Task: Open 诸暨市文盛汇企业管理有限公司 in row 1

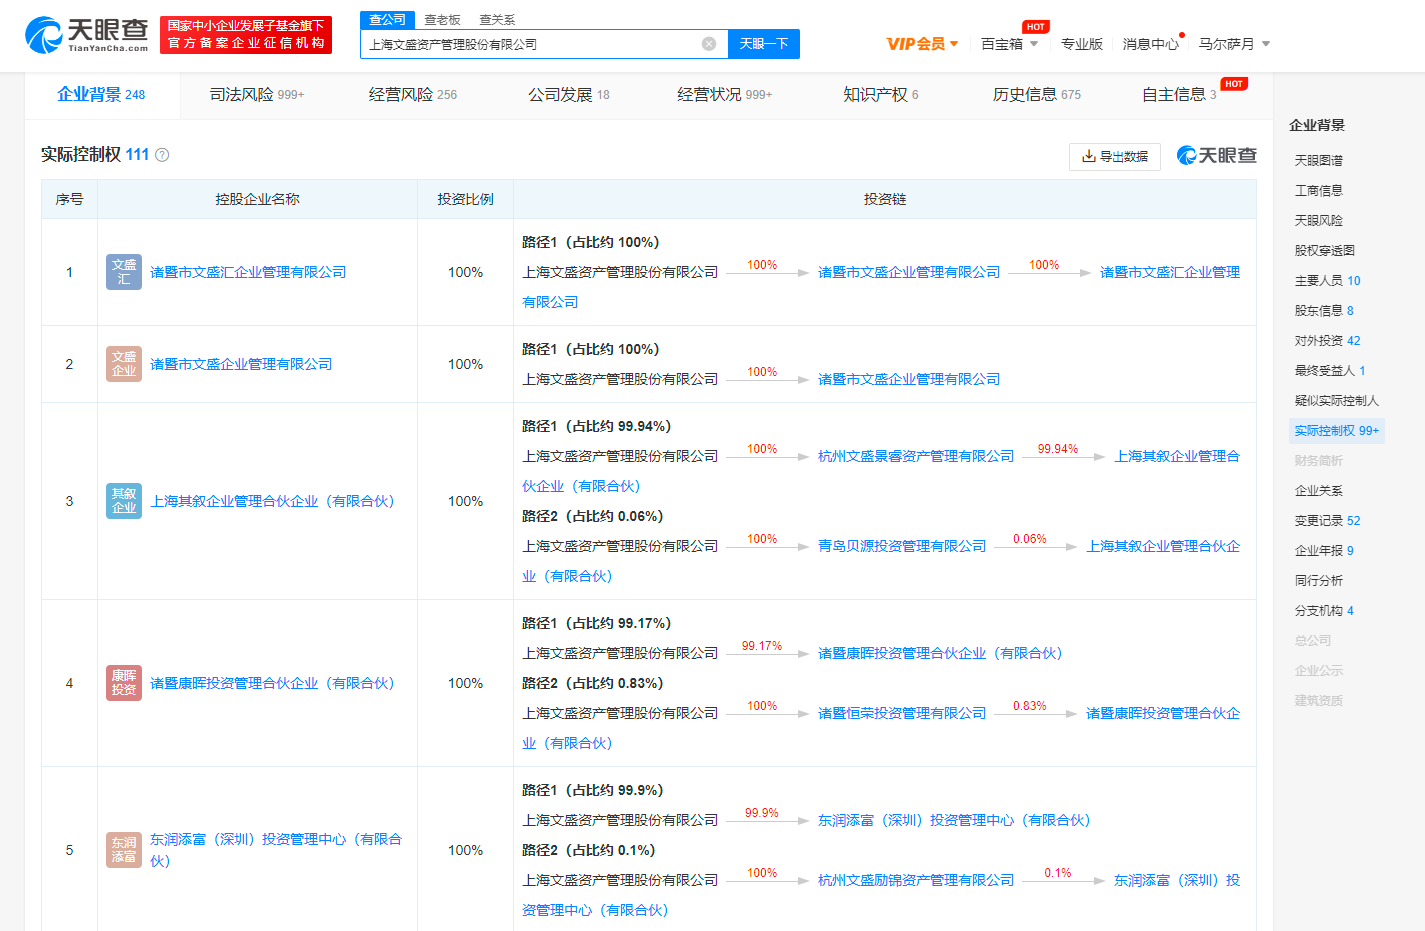Action: [248, 272]
